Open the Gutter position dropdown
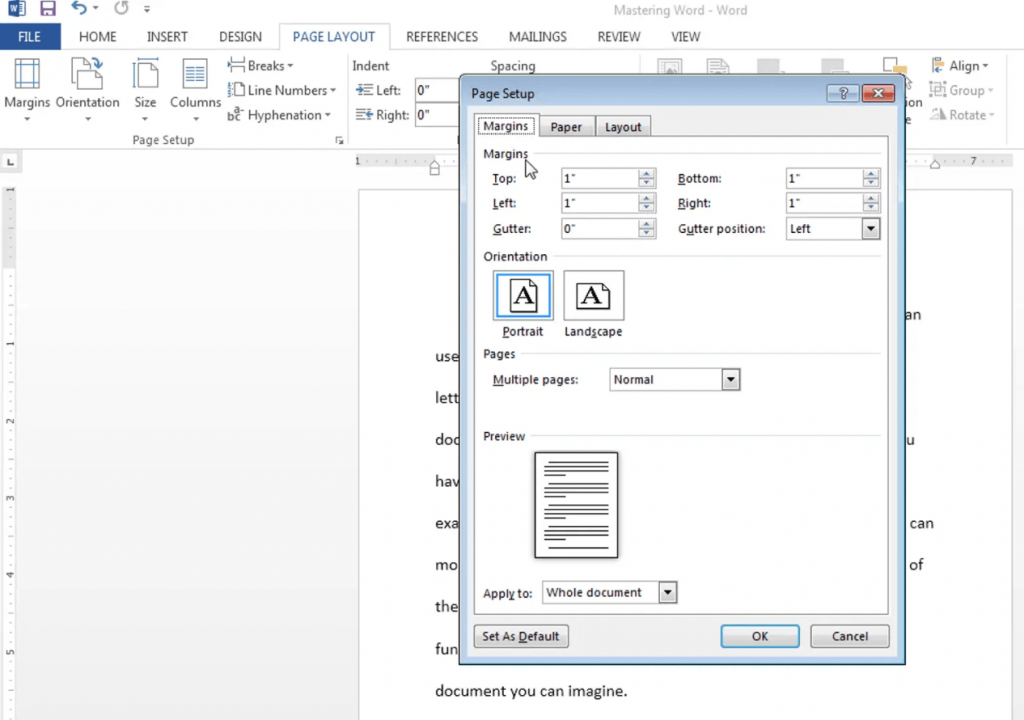This screenshot has height=720, width=1024. point(869,228)
